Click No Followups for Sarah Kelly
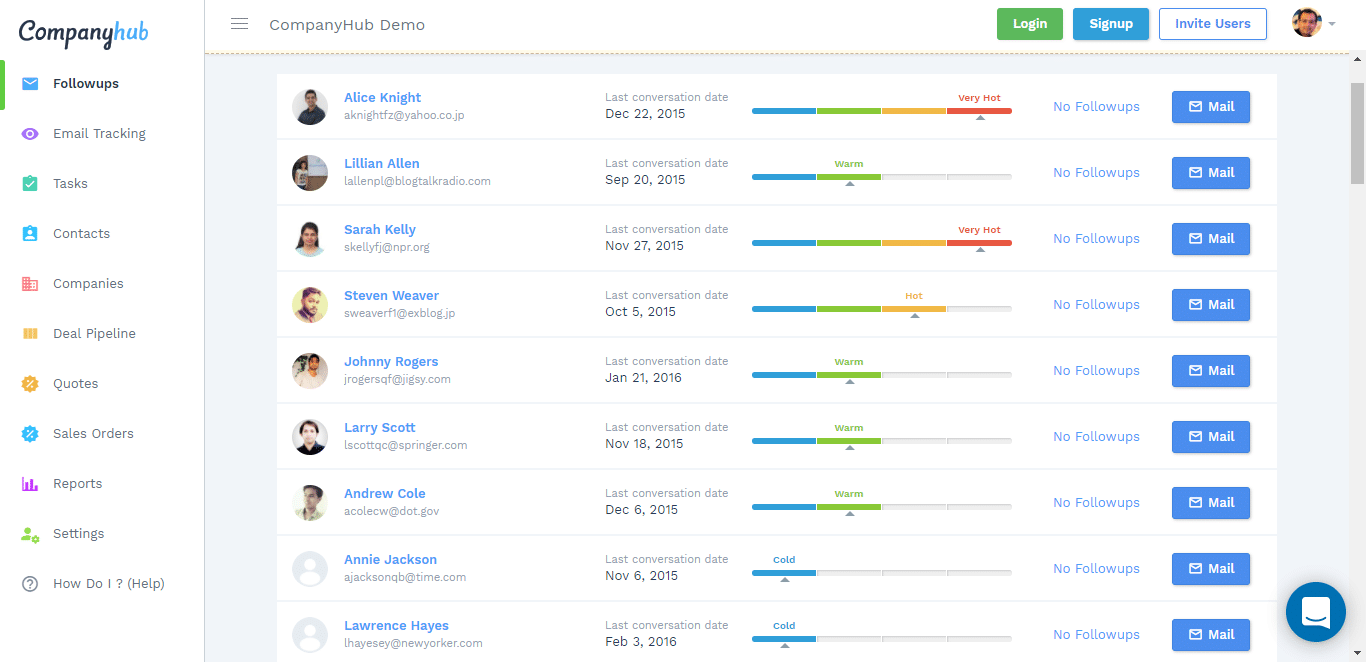 click(1096, 239)
